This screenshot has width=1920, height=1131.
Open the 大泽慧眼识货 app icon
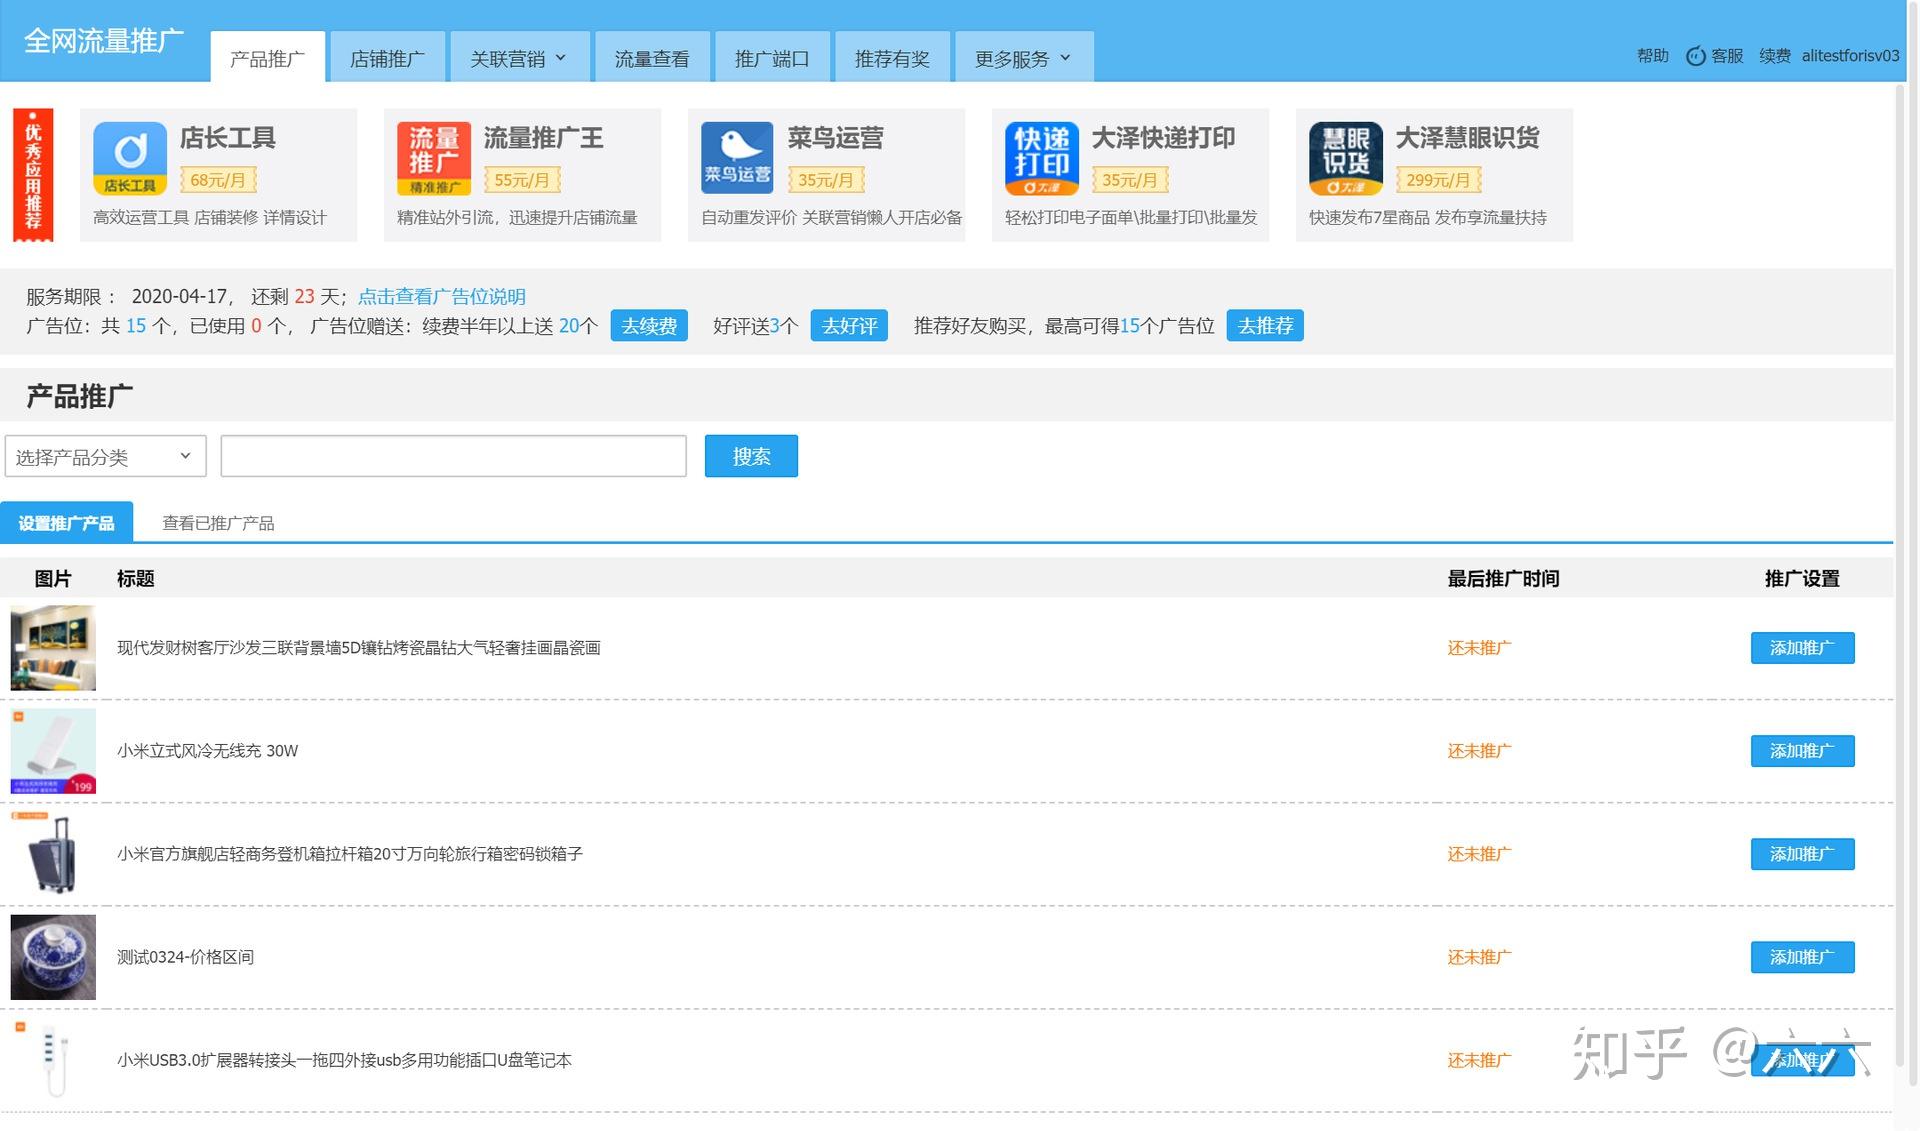1345,158
